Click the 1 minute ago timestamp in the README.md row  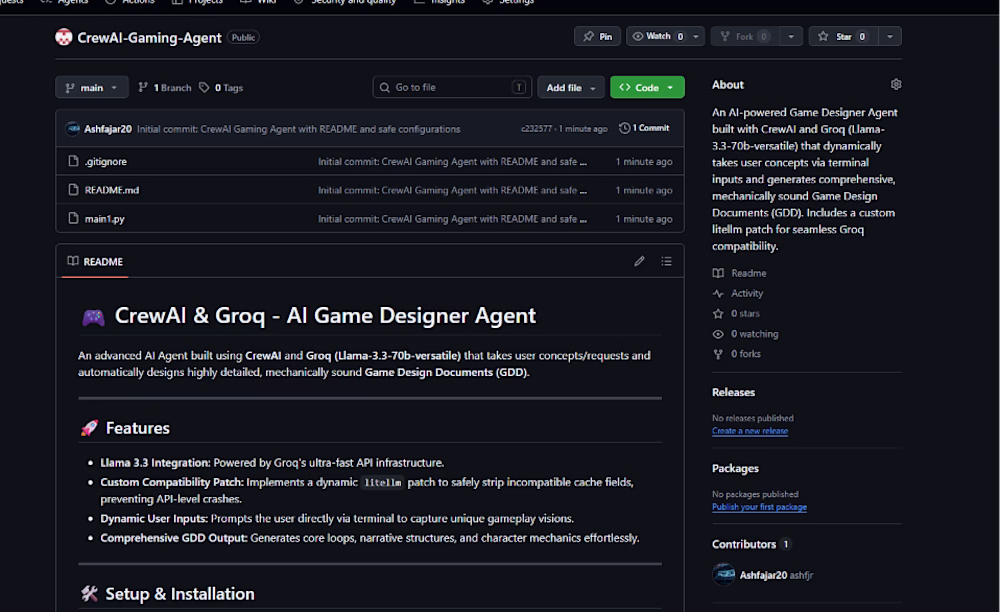pyautogui.click(x=643, y=190)
